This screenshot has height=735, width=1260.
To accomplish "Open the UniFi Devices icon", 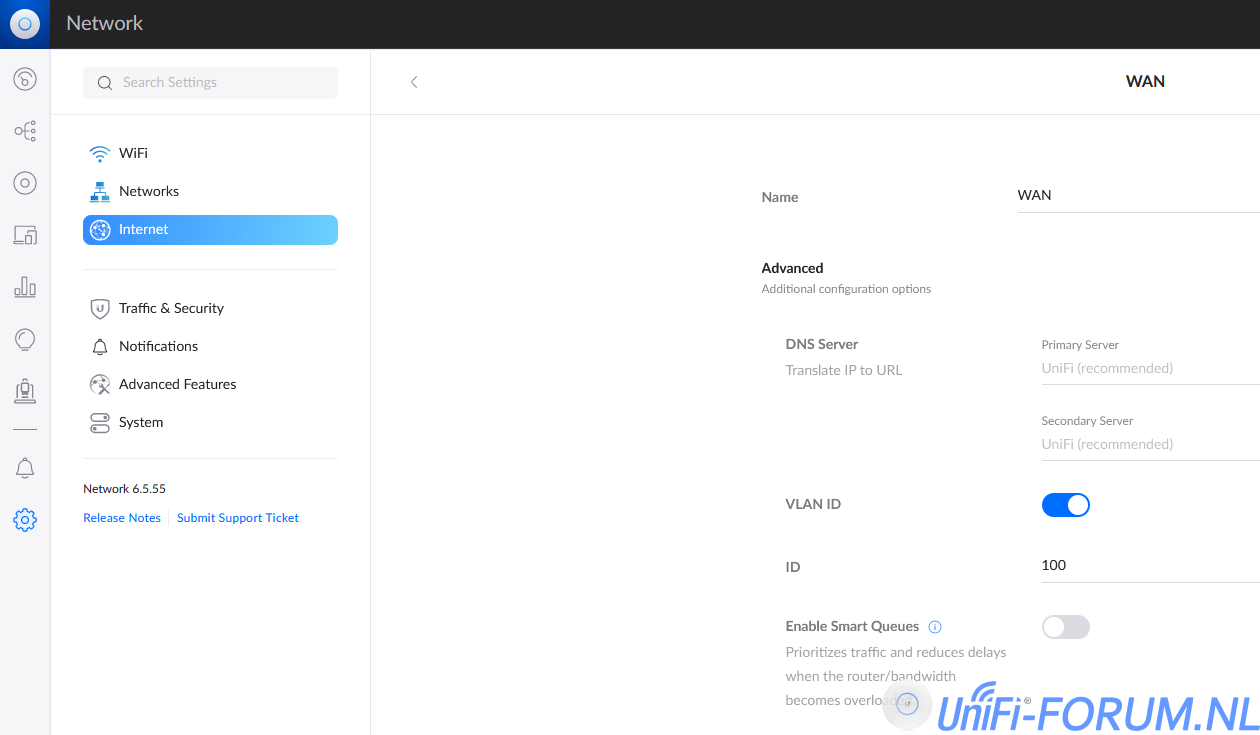I will [x=25, y=183].
